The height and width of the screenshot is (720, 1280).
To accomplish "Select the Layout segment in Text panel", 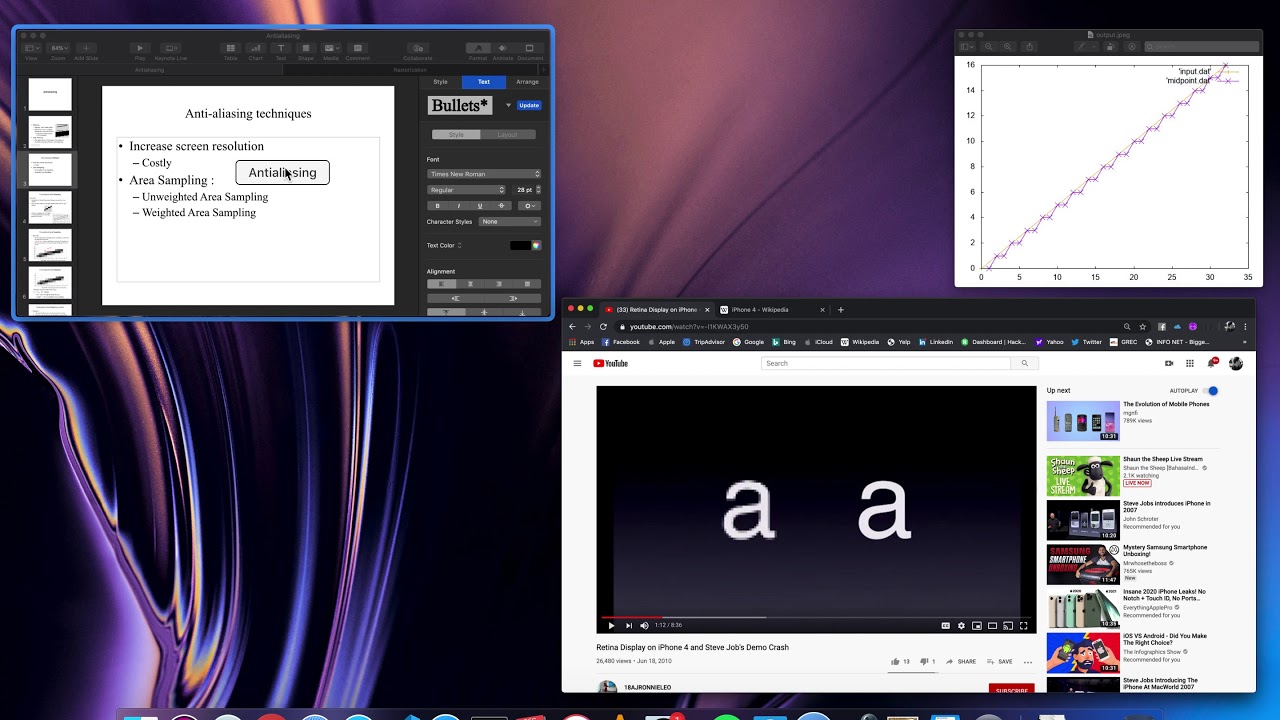I will click(x=508, y=134).
